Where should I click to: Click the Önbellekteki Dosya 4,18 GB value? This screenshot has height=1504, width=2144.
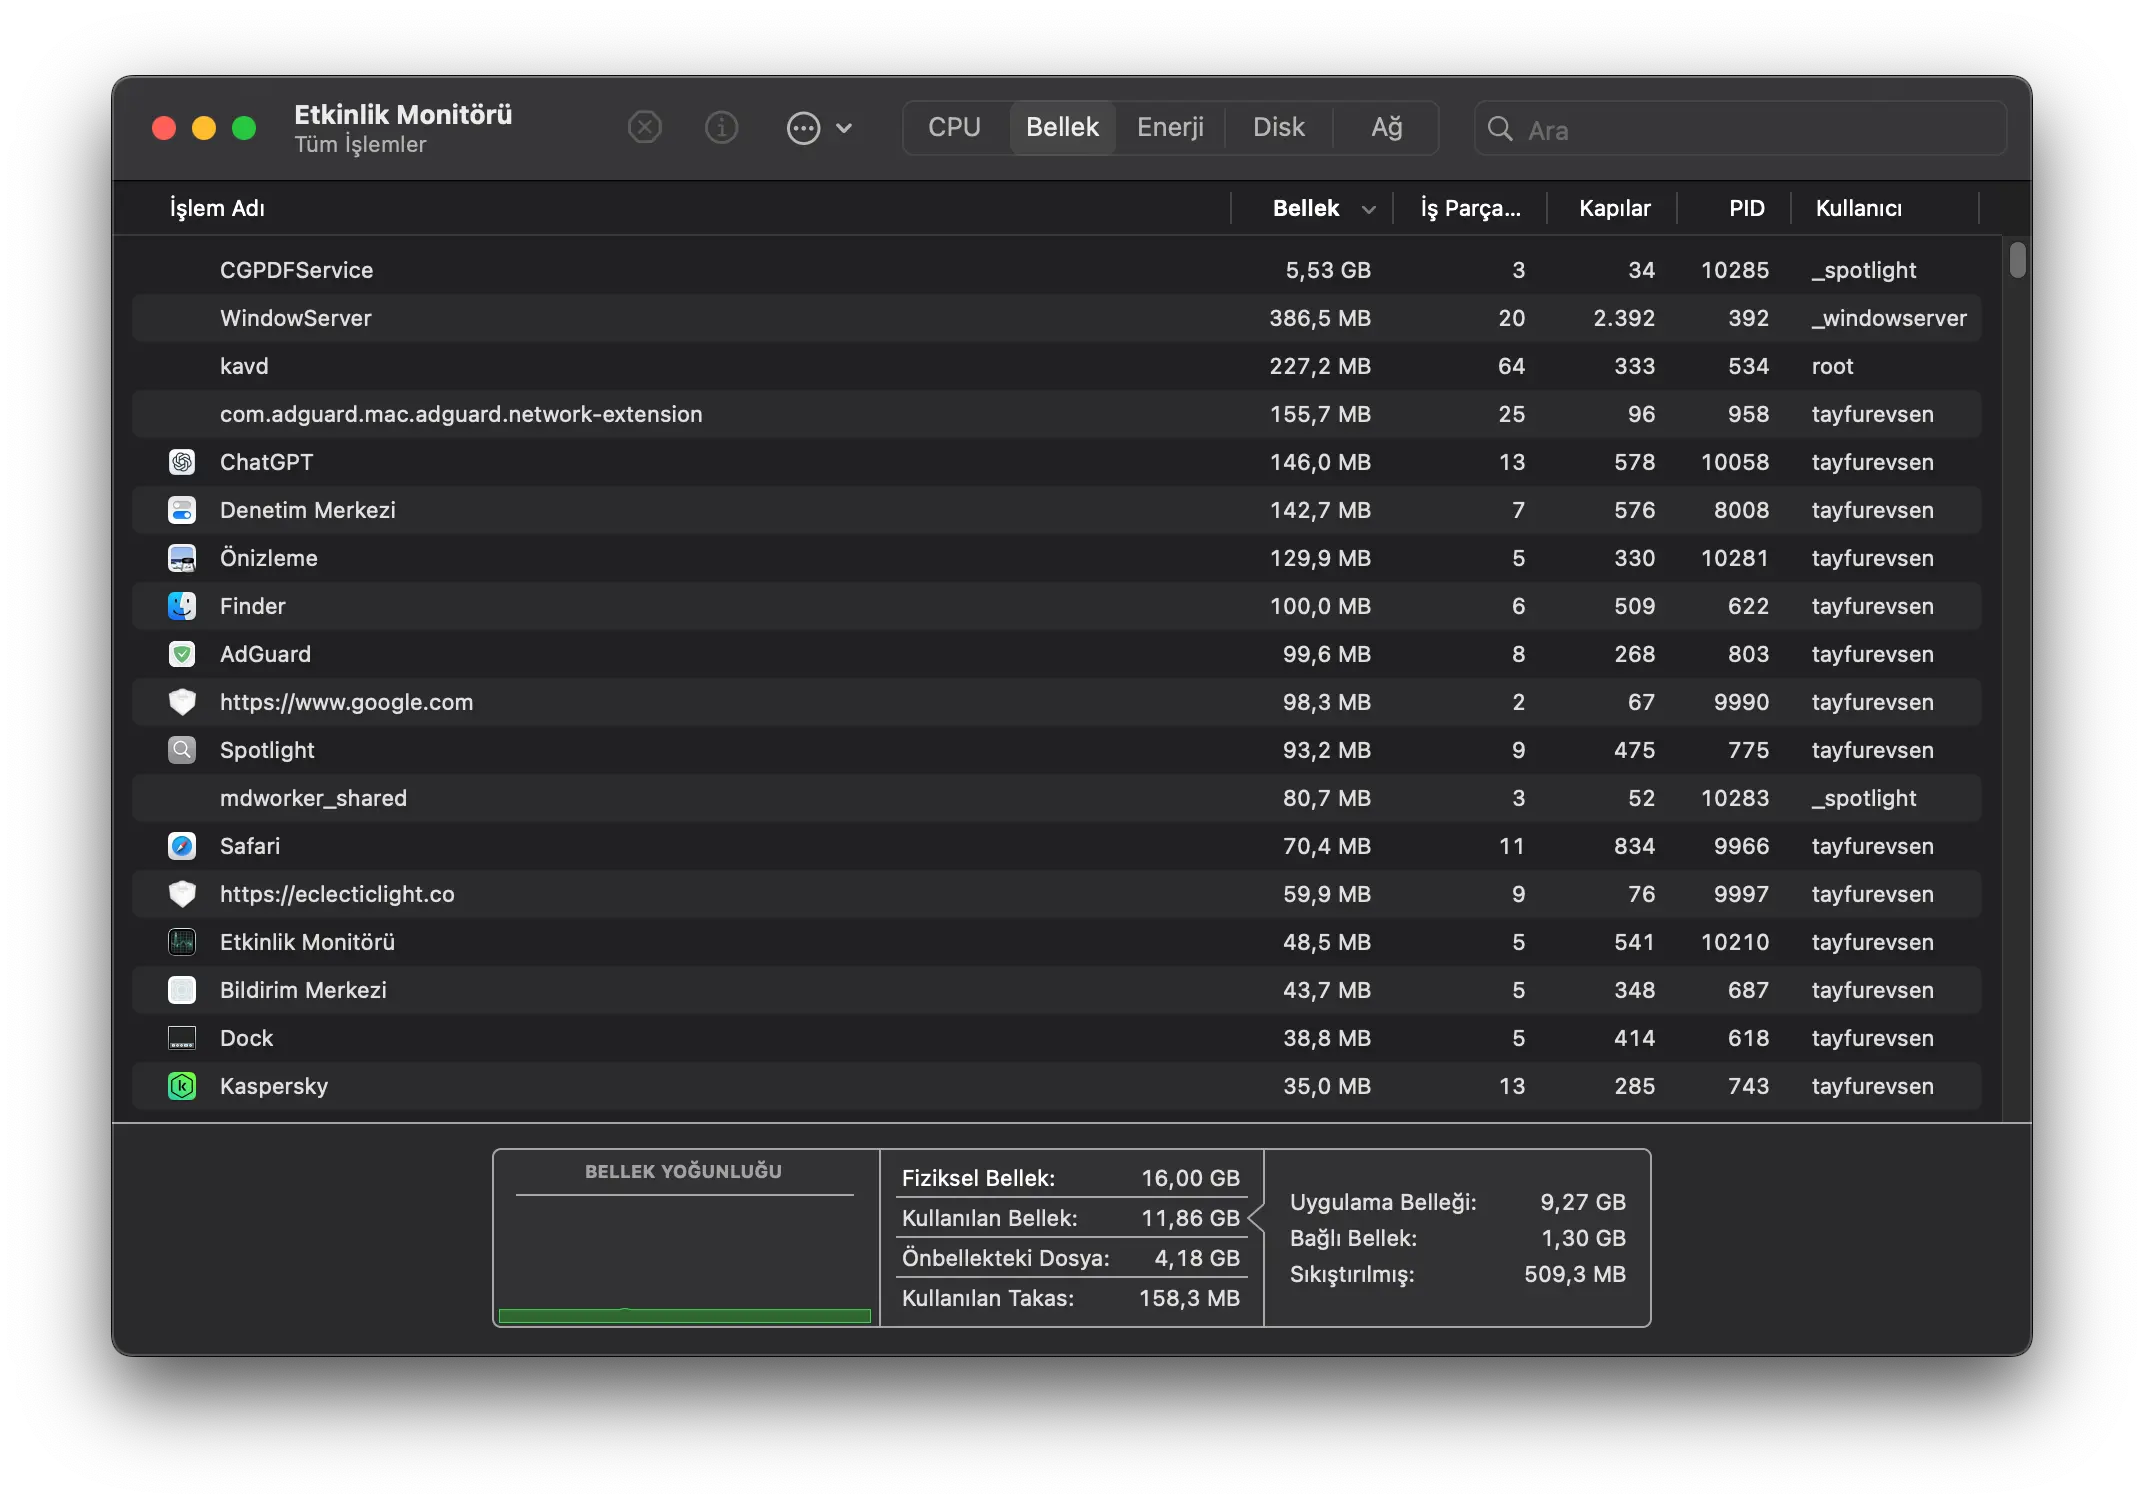pyautogui.click(x=1197, y=1258)
